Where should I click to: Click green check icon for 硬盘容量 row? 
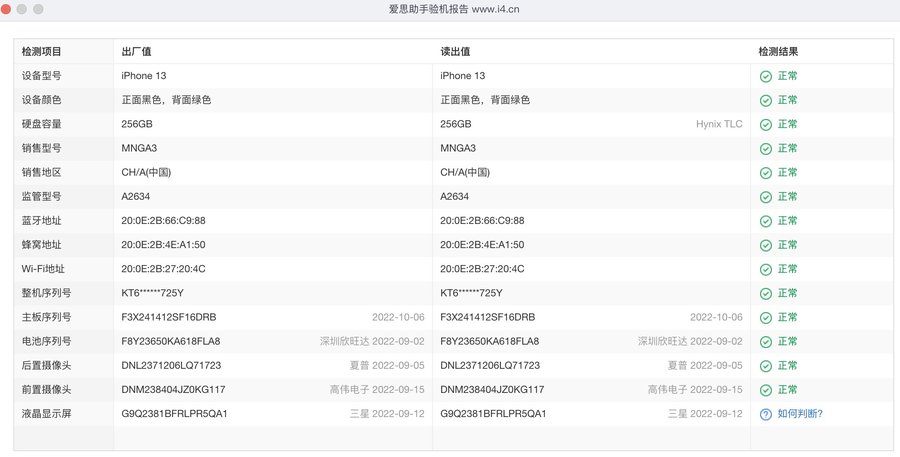[765, 124]
